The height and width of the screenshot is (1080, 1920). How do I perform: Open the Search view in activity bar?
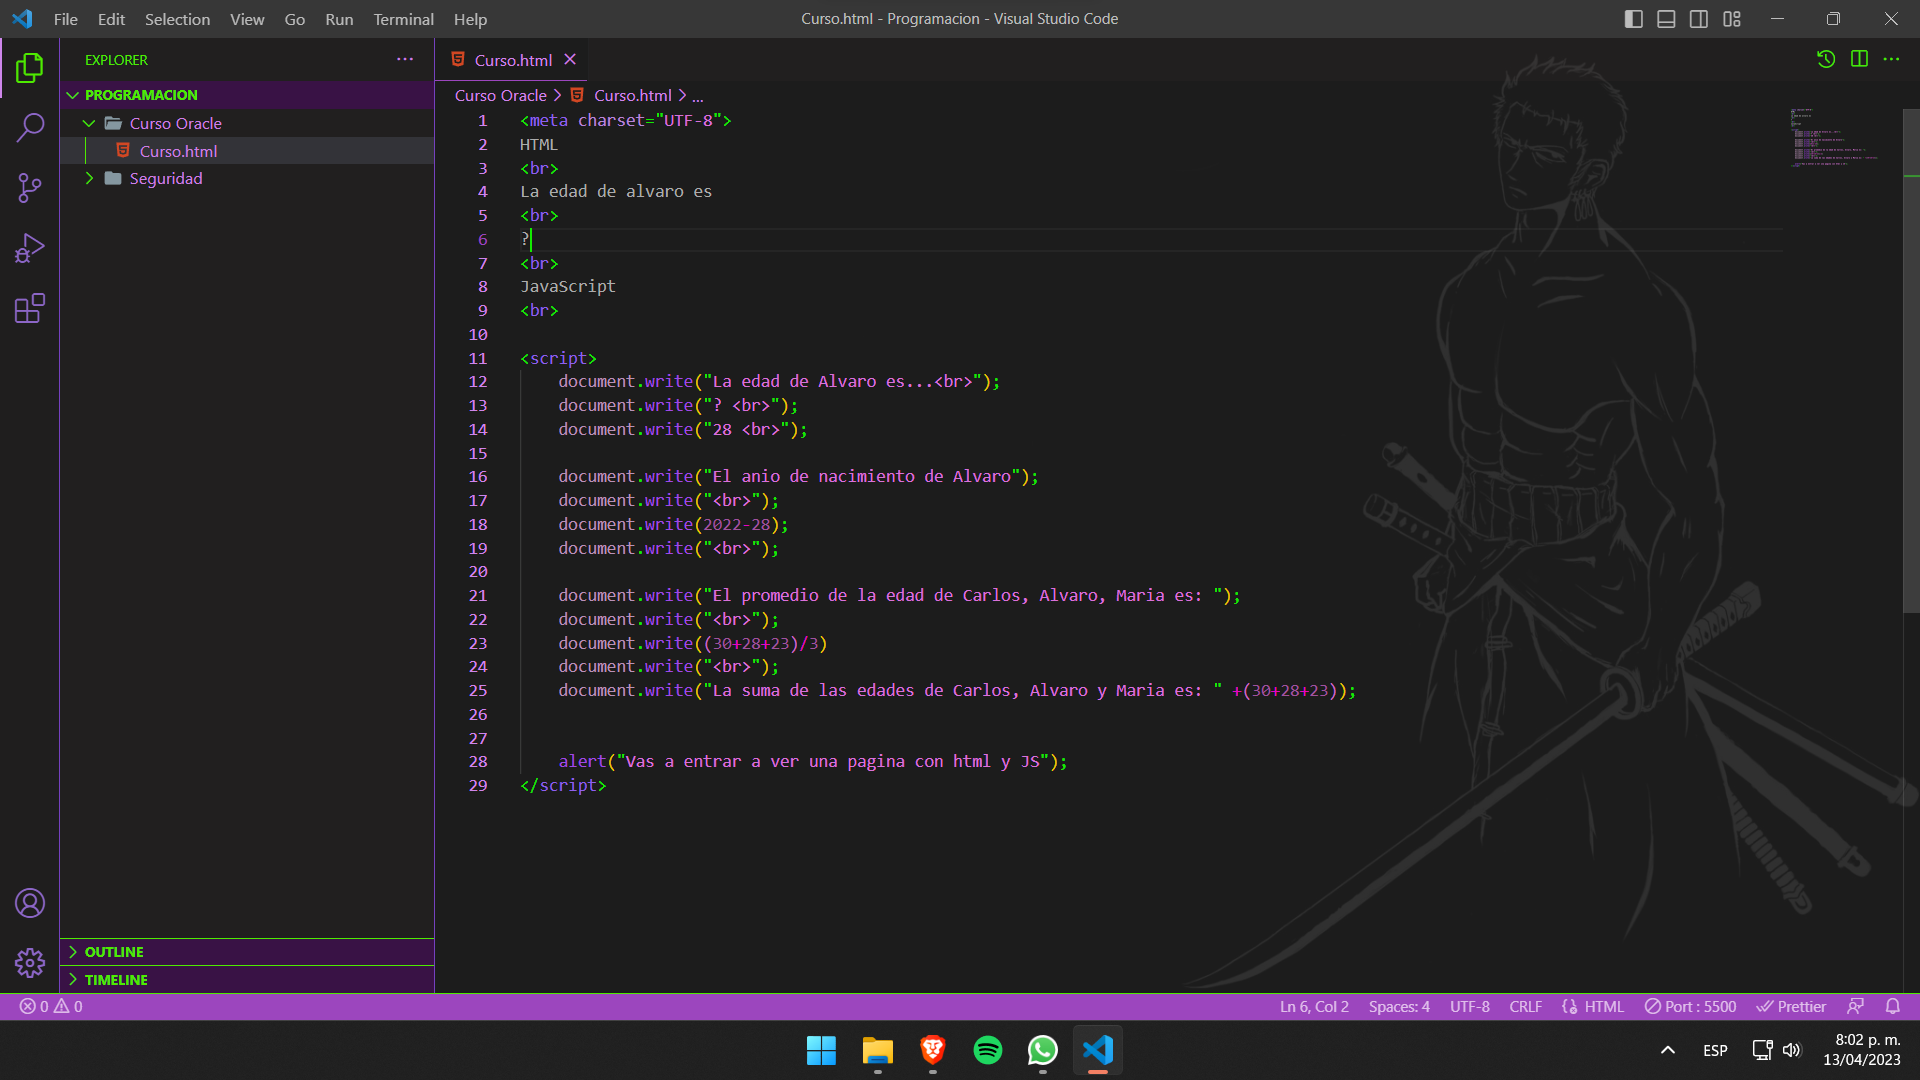[x=30, y=128]
